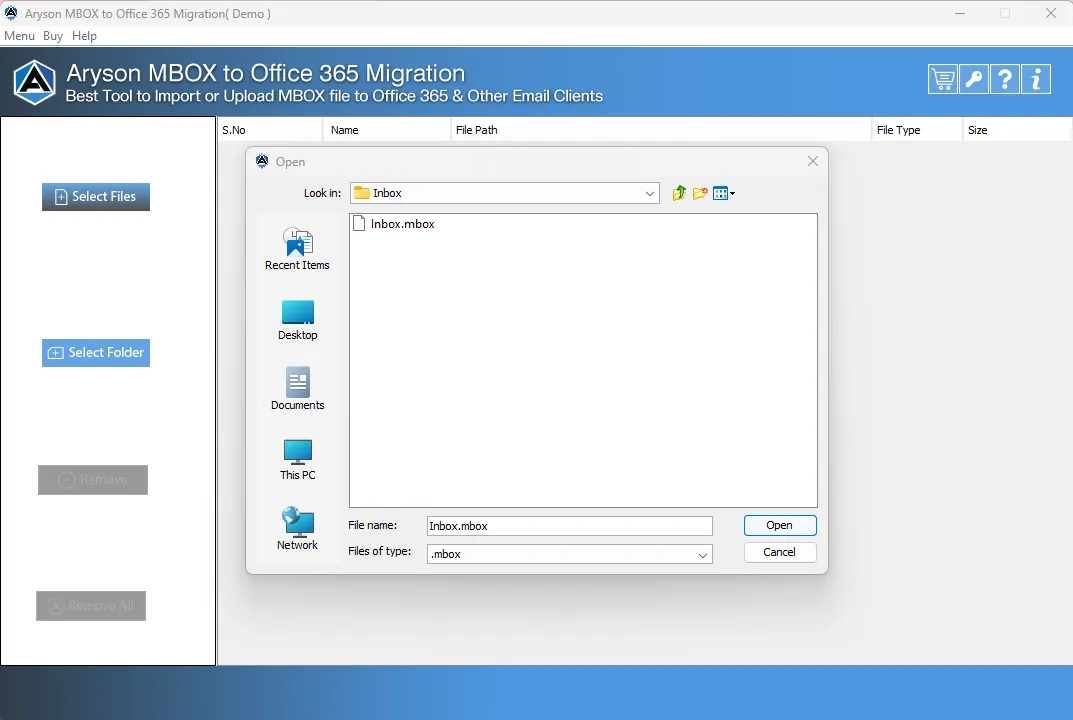
Task: Browse the Network location
Action: (297, 528)
